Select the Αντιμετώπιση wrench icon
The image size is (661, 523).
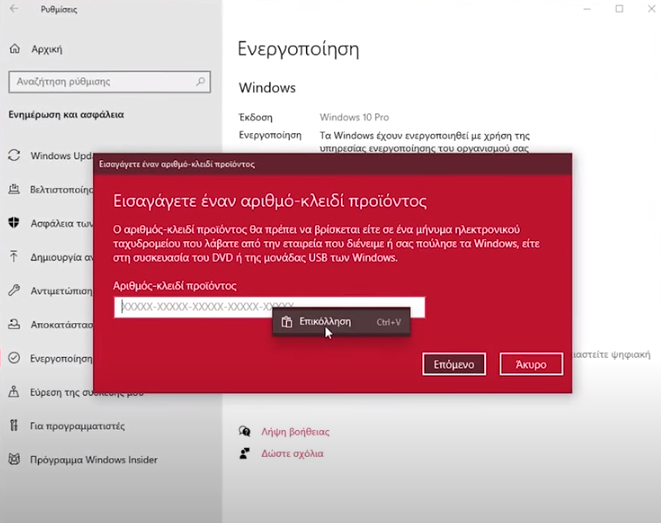click(14, 290)
